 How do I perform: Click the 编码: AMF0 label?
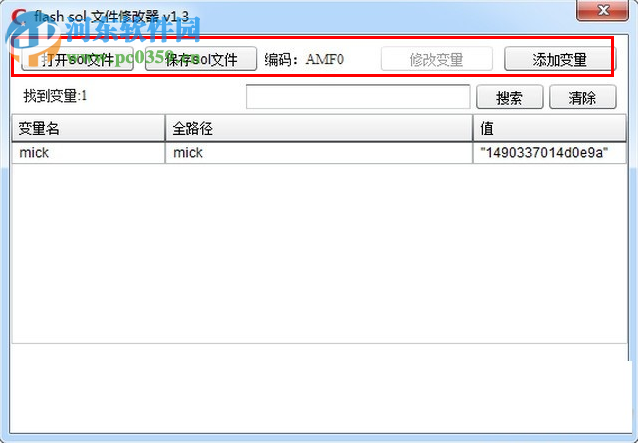click(304, 59)
